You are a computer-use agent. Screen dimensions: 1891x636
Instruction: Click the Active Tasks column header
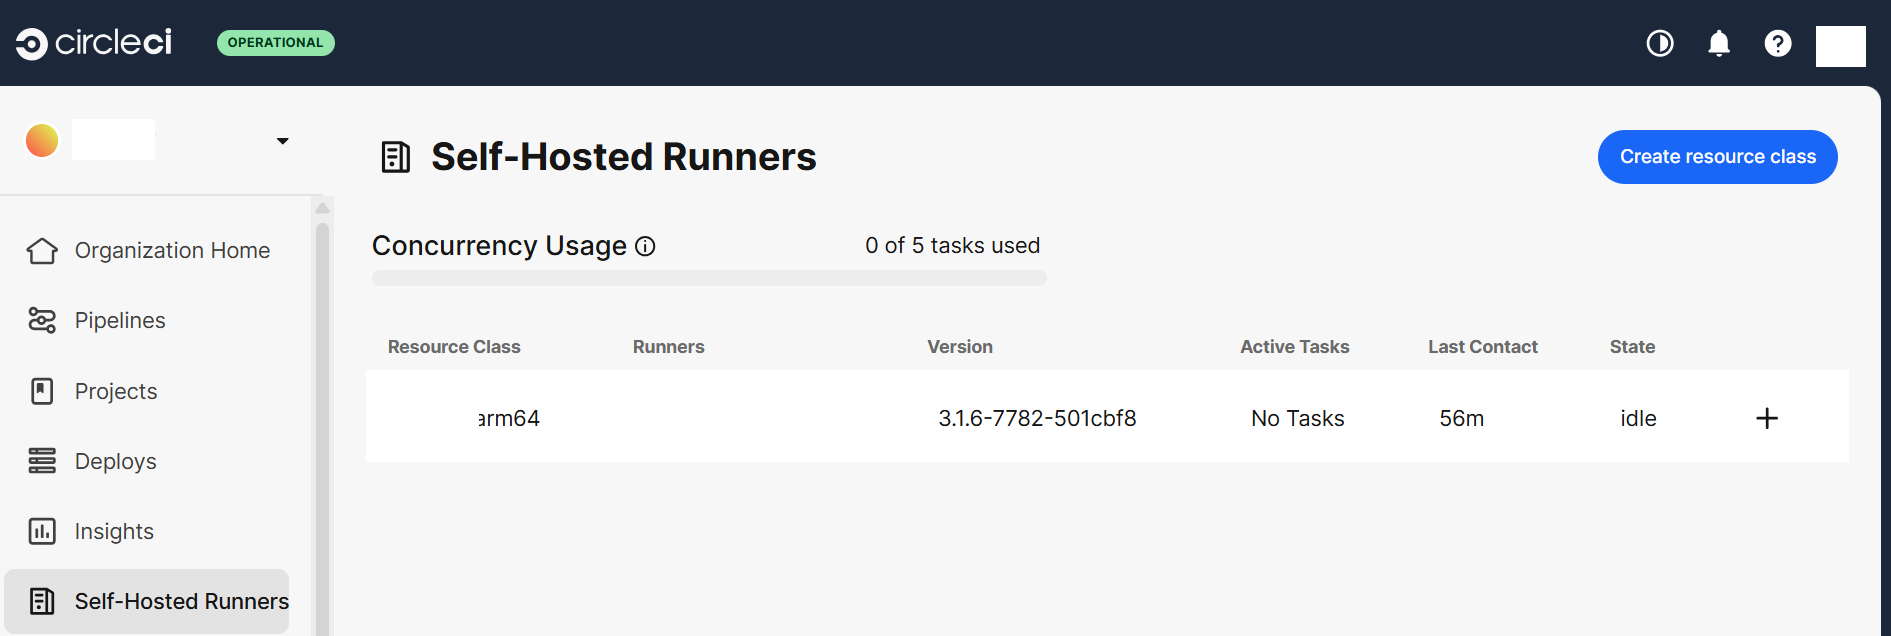click(x=1295, y=347)
